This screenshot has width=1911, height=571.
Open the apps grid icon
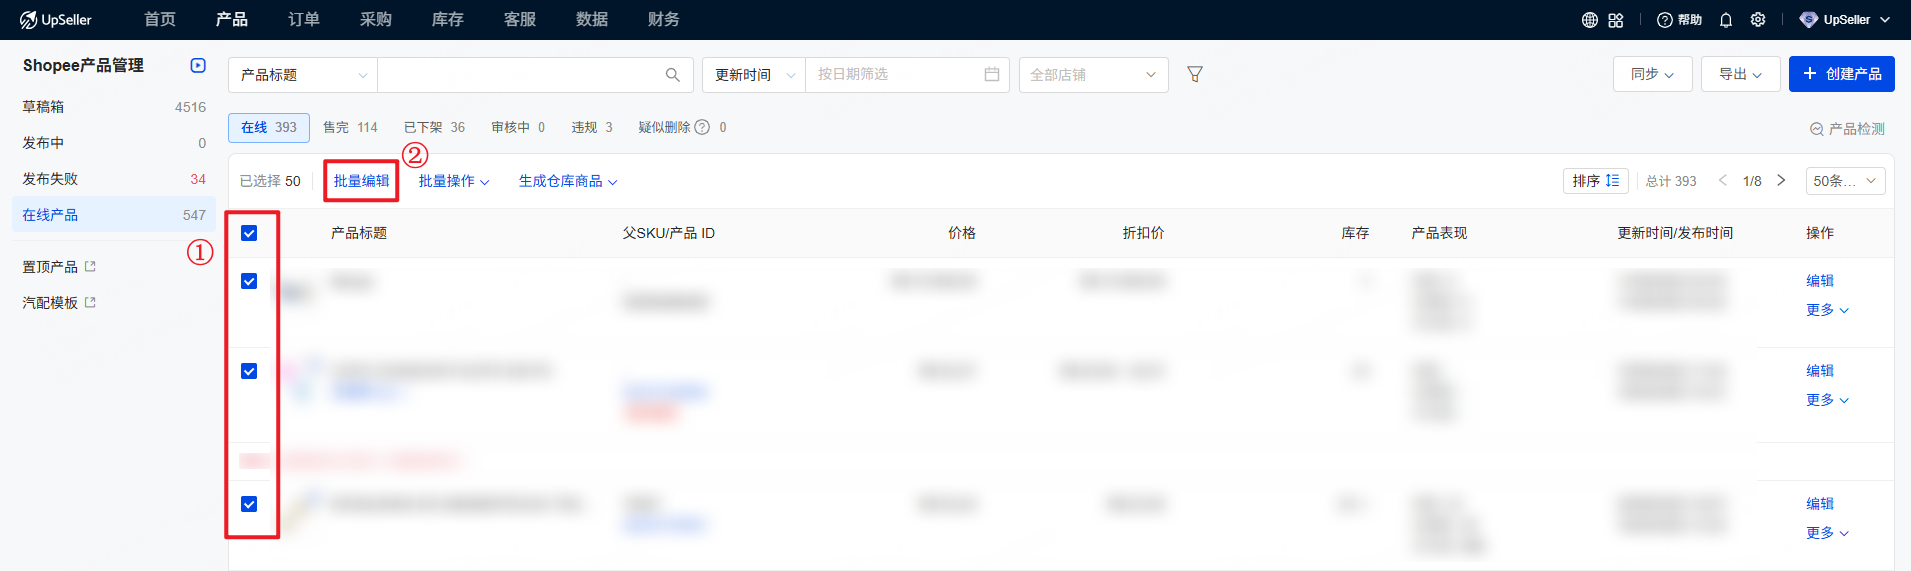1616,20
